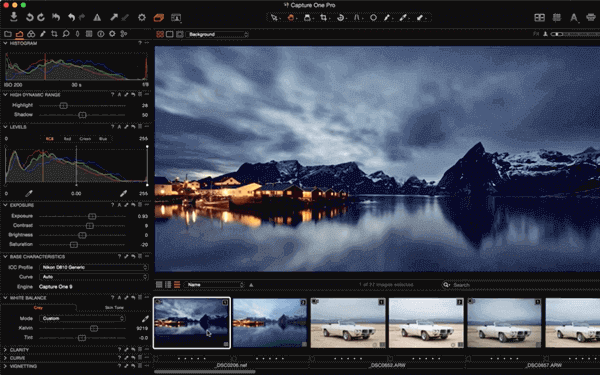Open the Library folder tool tab
Viewport: 600px width, 375px height.
(x=7, y=34)
